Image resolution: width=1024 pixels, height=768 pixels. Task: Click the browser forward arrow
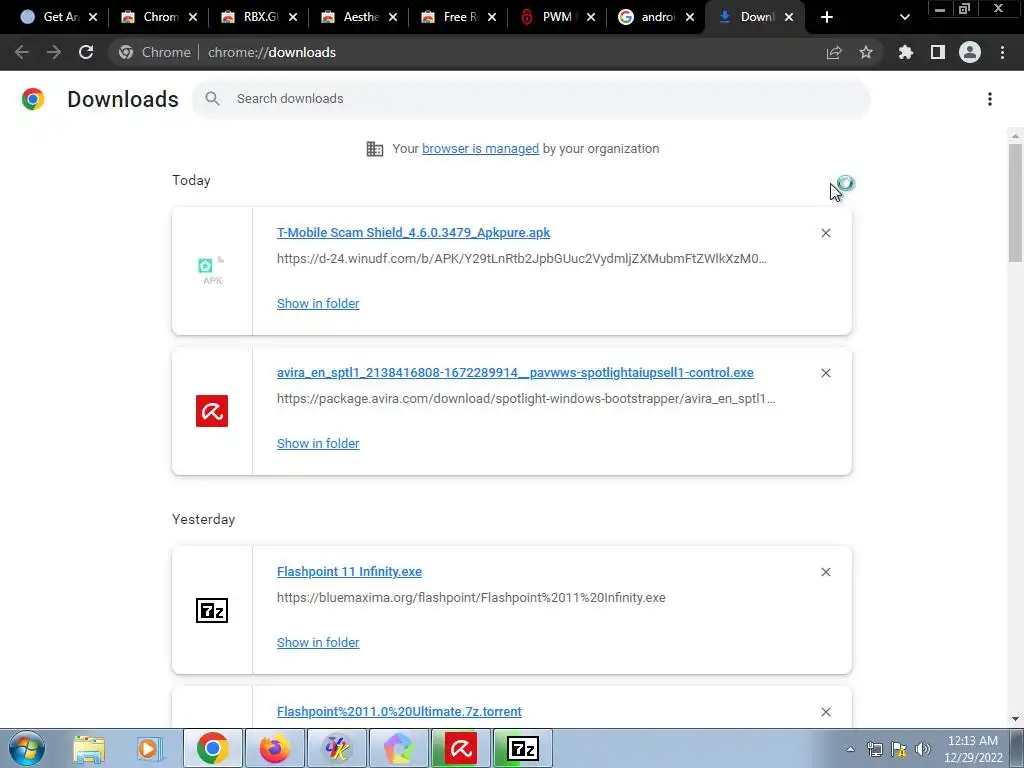[x=54, y=52]
